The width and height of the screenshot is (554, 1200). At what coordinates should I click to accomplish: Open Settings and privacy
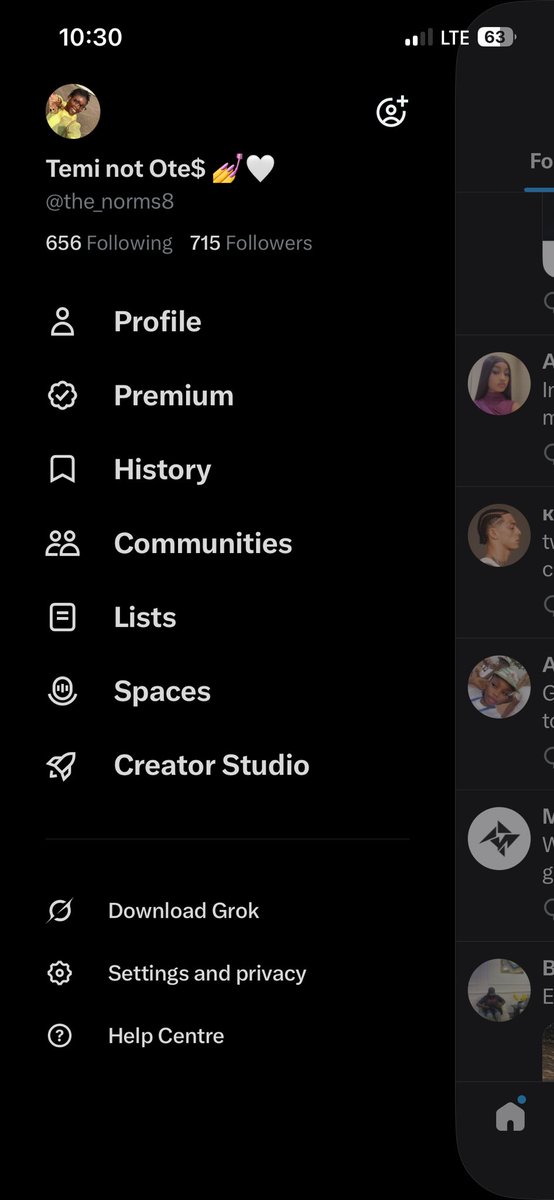pyautogui.click(x=207, y=973)
